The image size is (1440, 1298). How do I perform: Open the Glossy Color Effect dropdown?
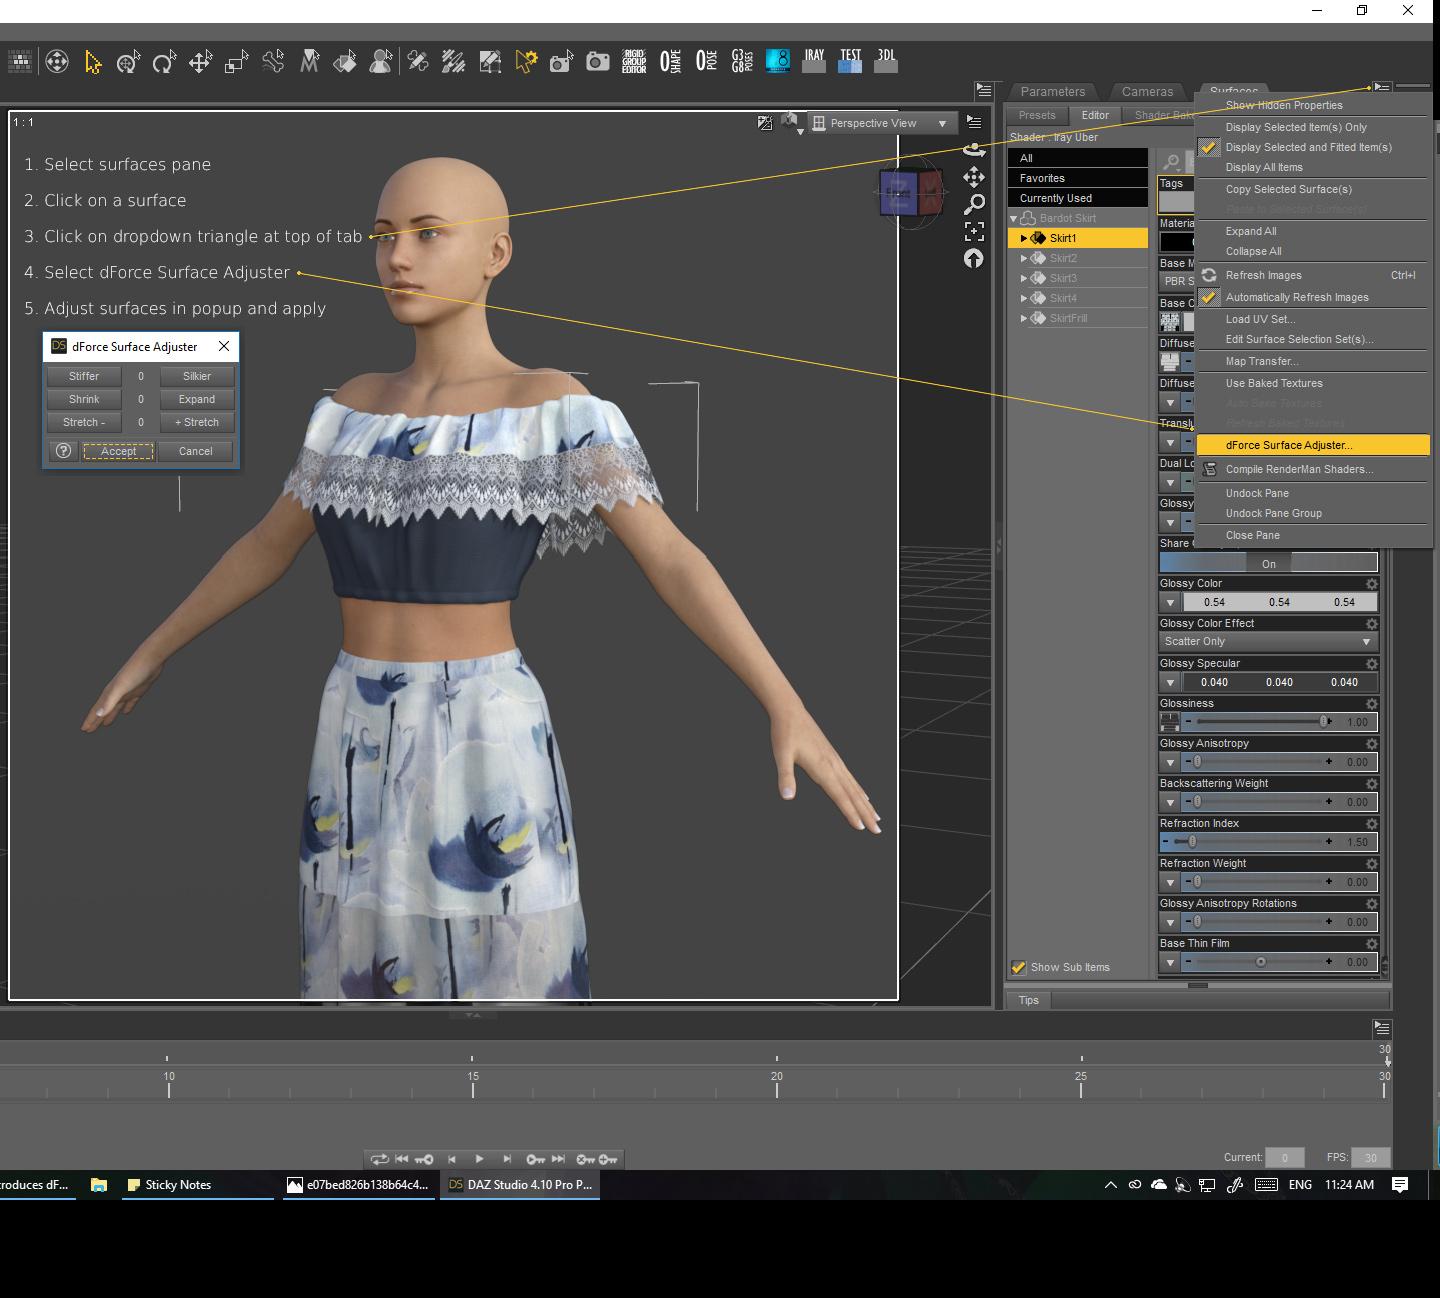1267,641
